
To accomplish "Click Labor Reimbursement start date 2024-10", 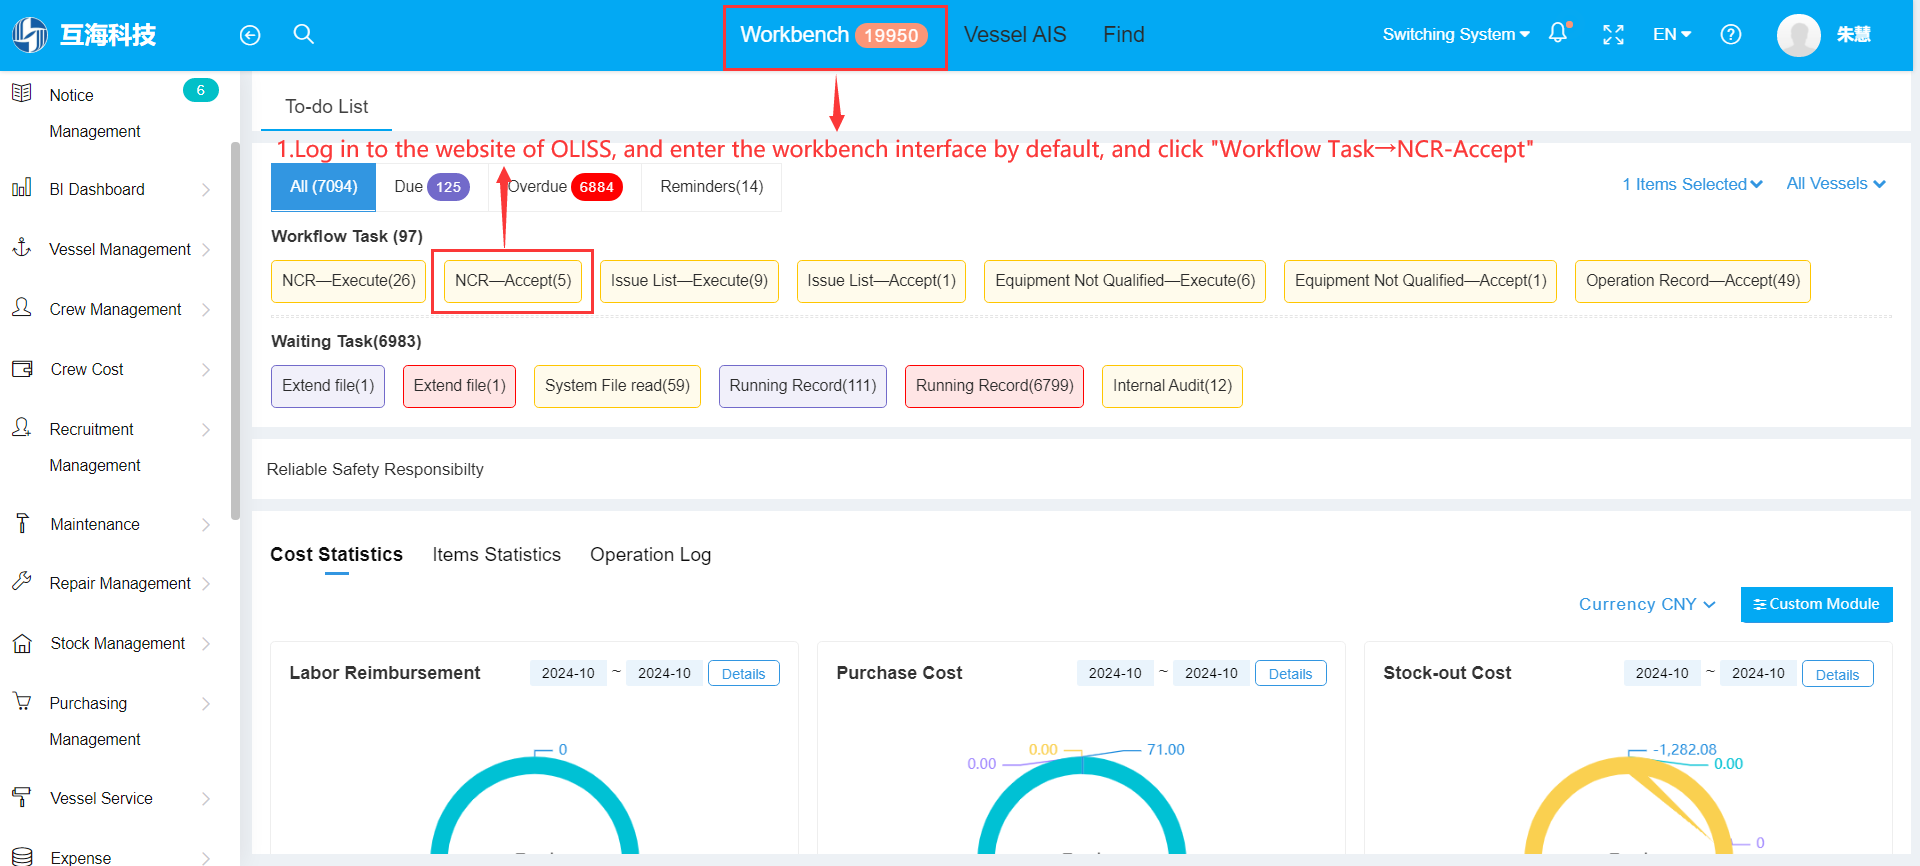I will (x=568, y=673).
